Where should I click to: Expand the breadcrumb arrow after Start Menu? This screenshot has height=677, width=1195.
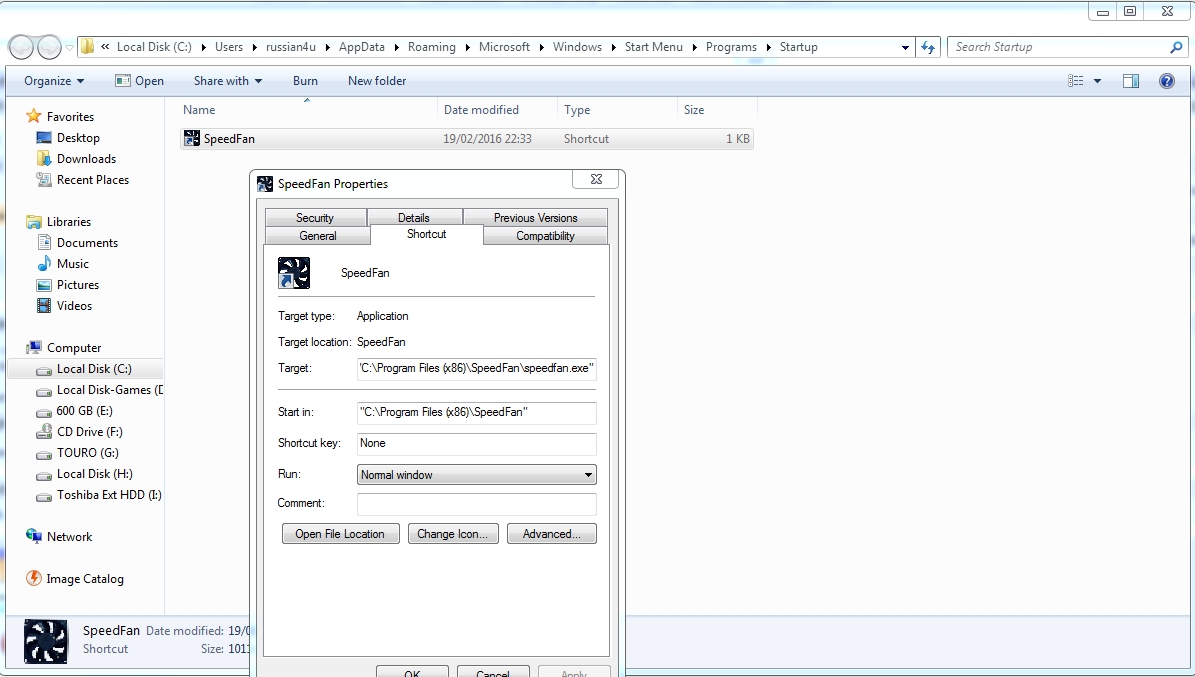click(x=694, y=47)
